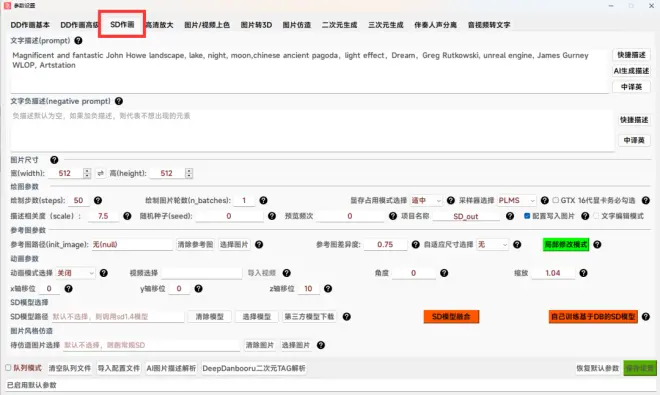
Task: Open 图片/视频上色 tab
Action: [x=207, y=25]
